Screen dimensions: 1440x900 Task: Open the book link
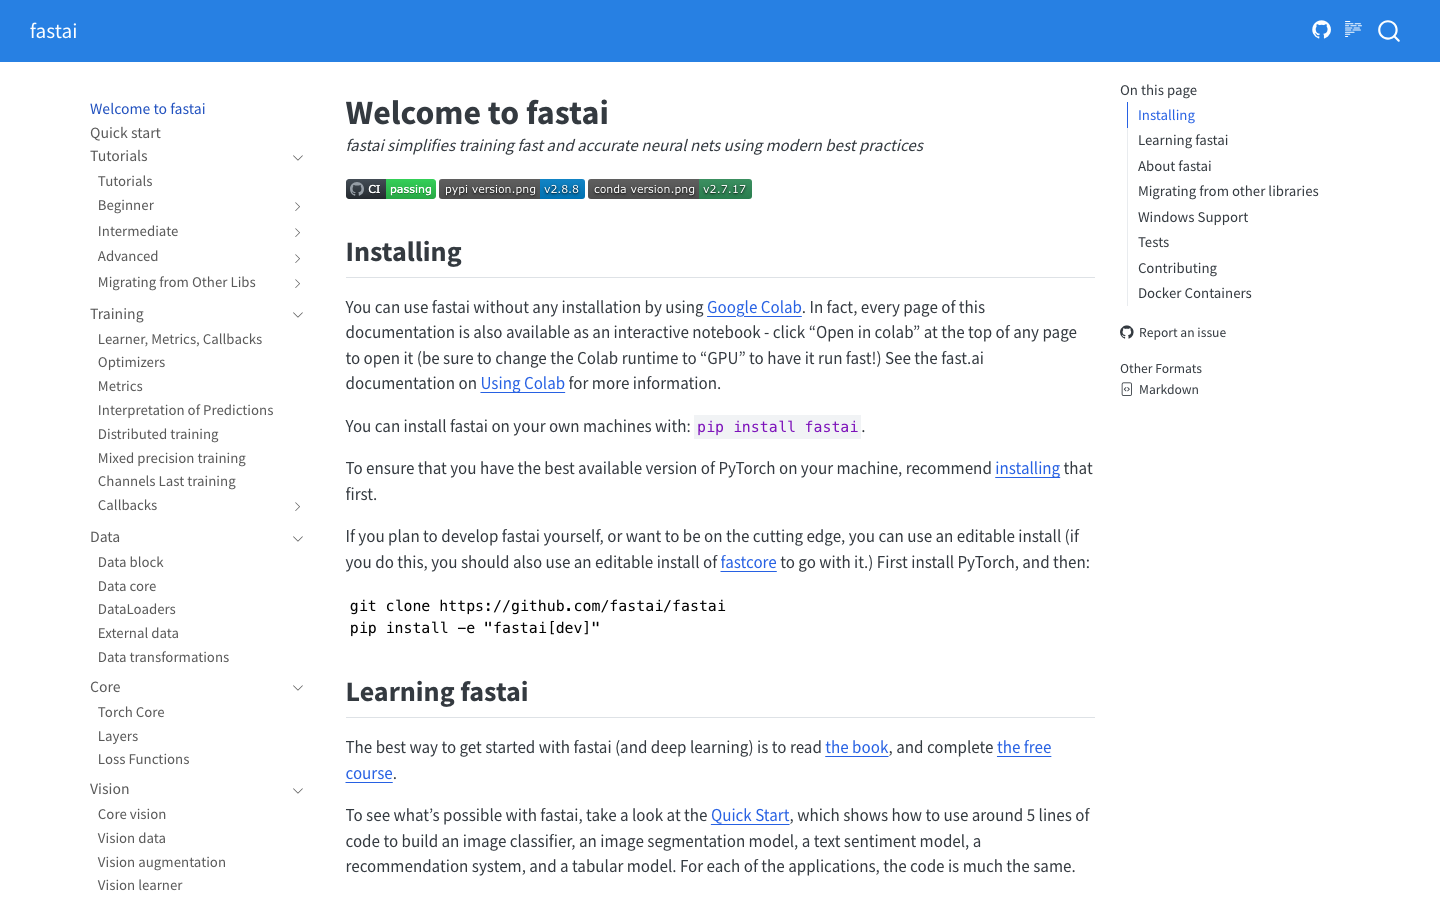[857, 747]
